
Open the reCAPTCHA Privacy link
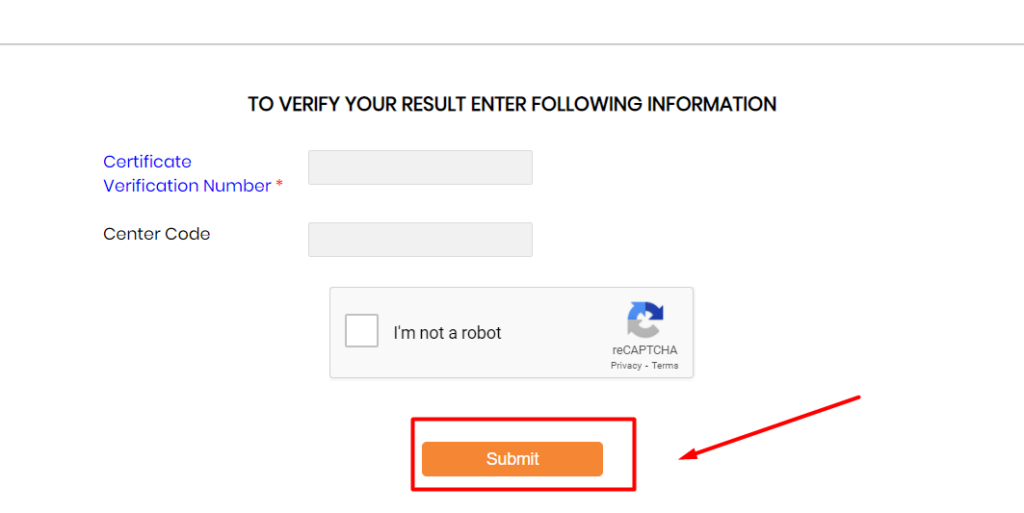626,365
